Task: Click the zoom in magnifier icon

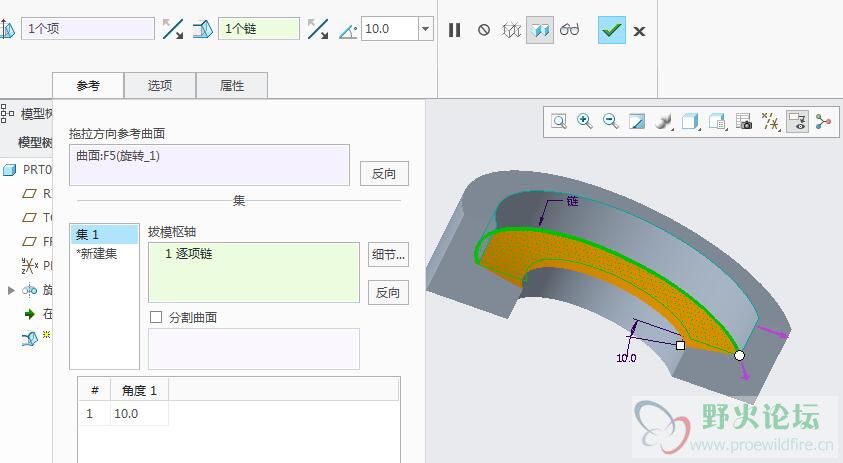Action: pos(584,122)
